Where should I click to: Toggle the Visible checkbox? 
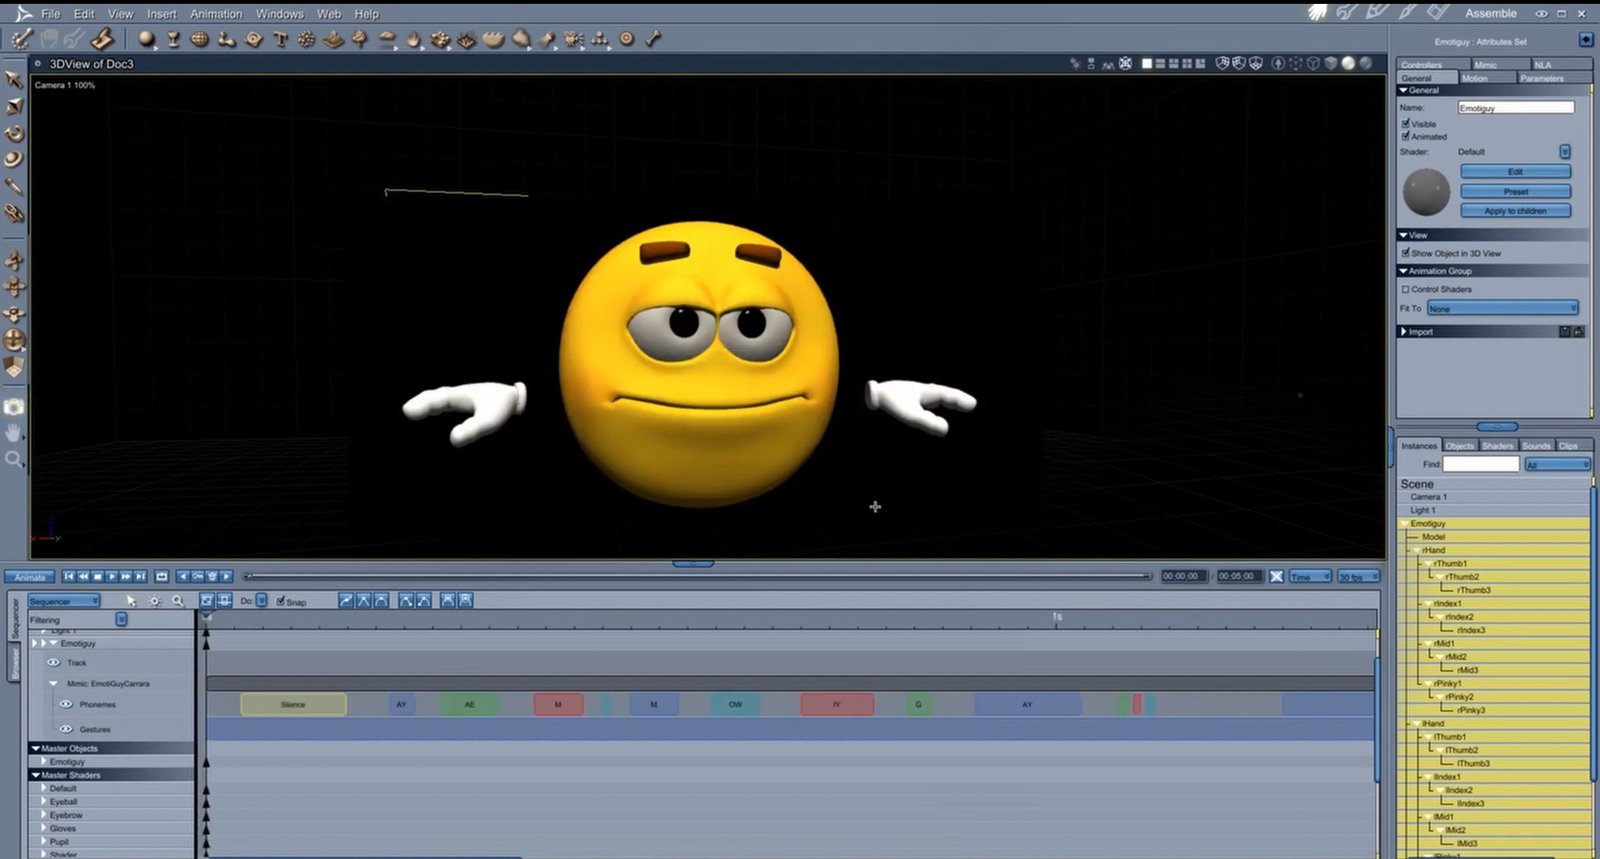point(1405,123)
